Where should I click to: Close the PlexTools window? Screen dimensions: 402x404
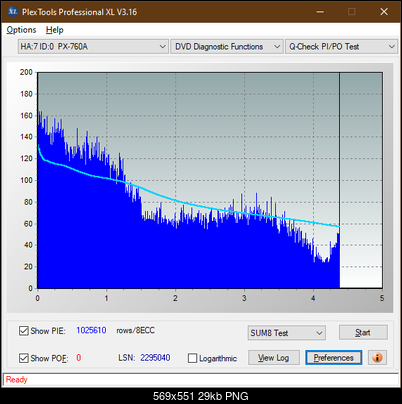(x=384, y=12)
